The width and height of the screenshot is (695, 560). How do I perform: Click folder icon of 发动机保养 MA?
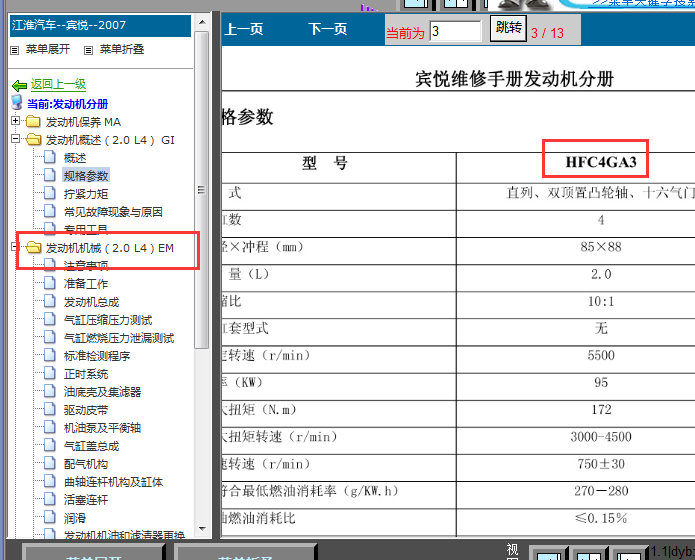click(33, 121)
